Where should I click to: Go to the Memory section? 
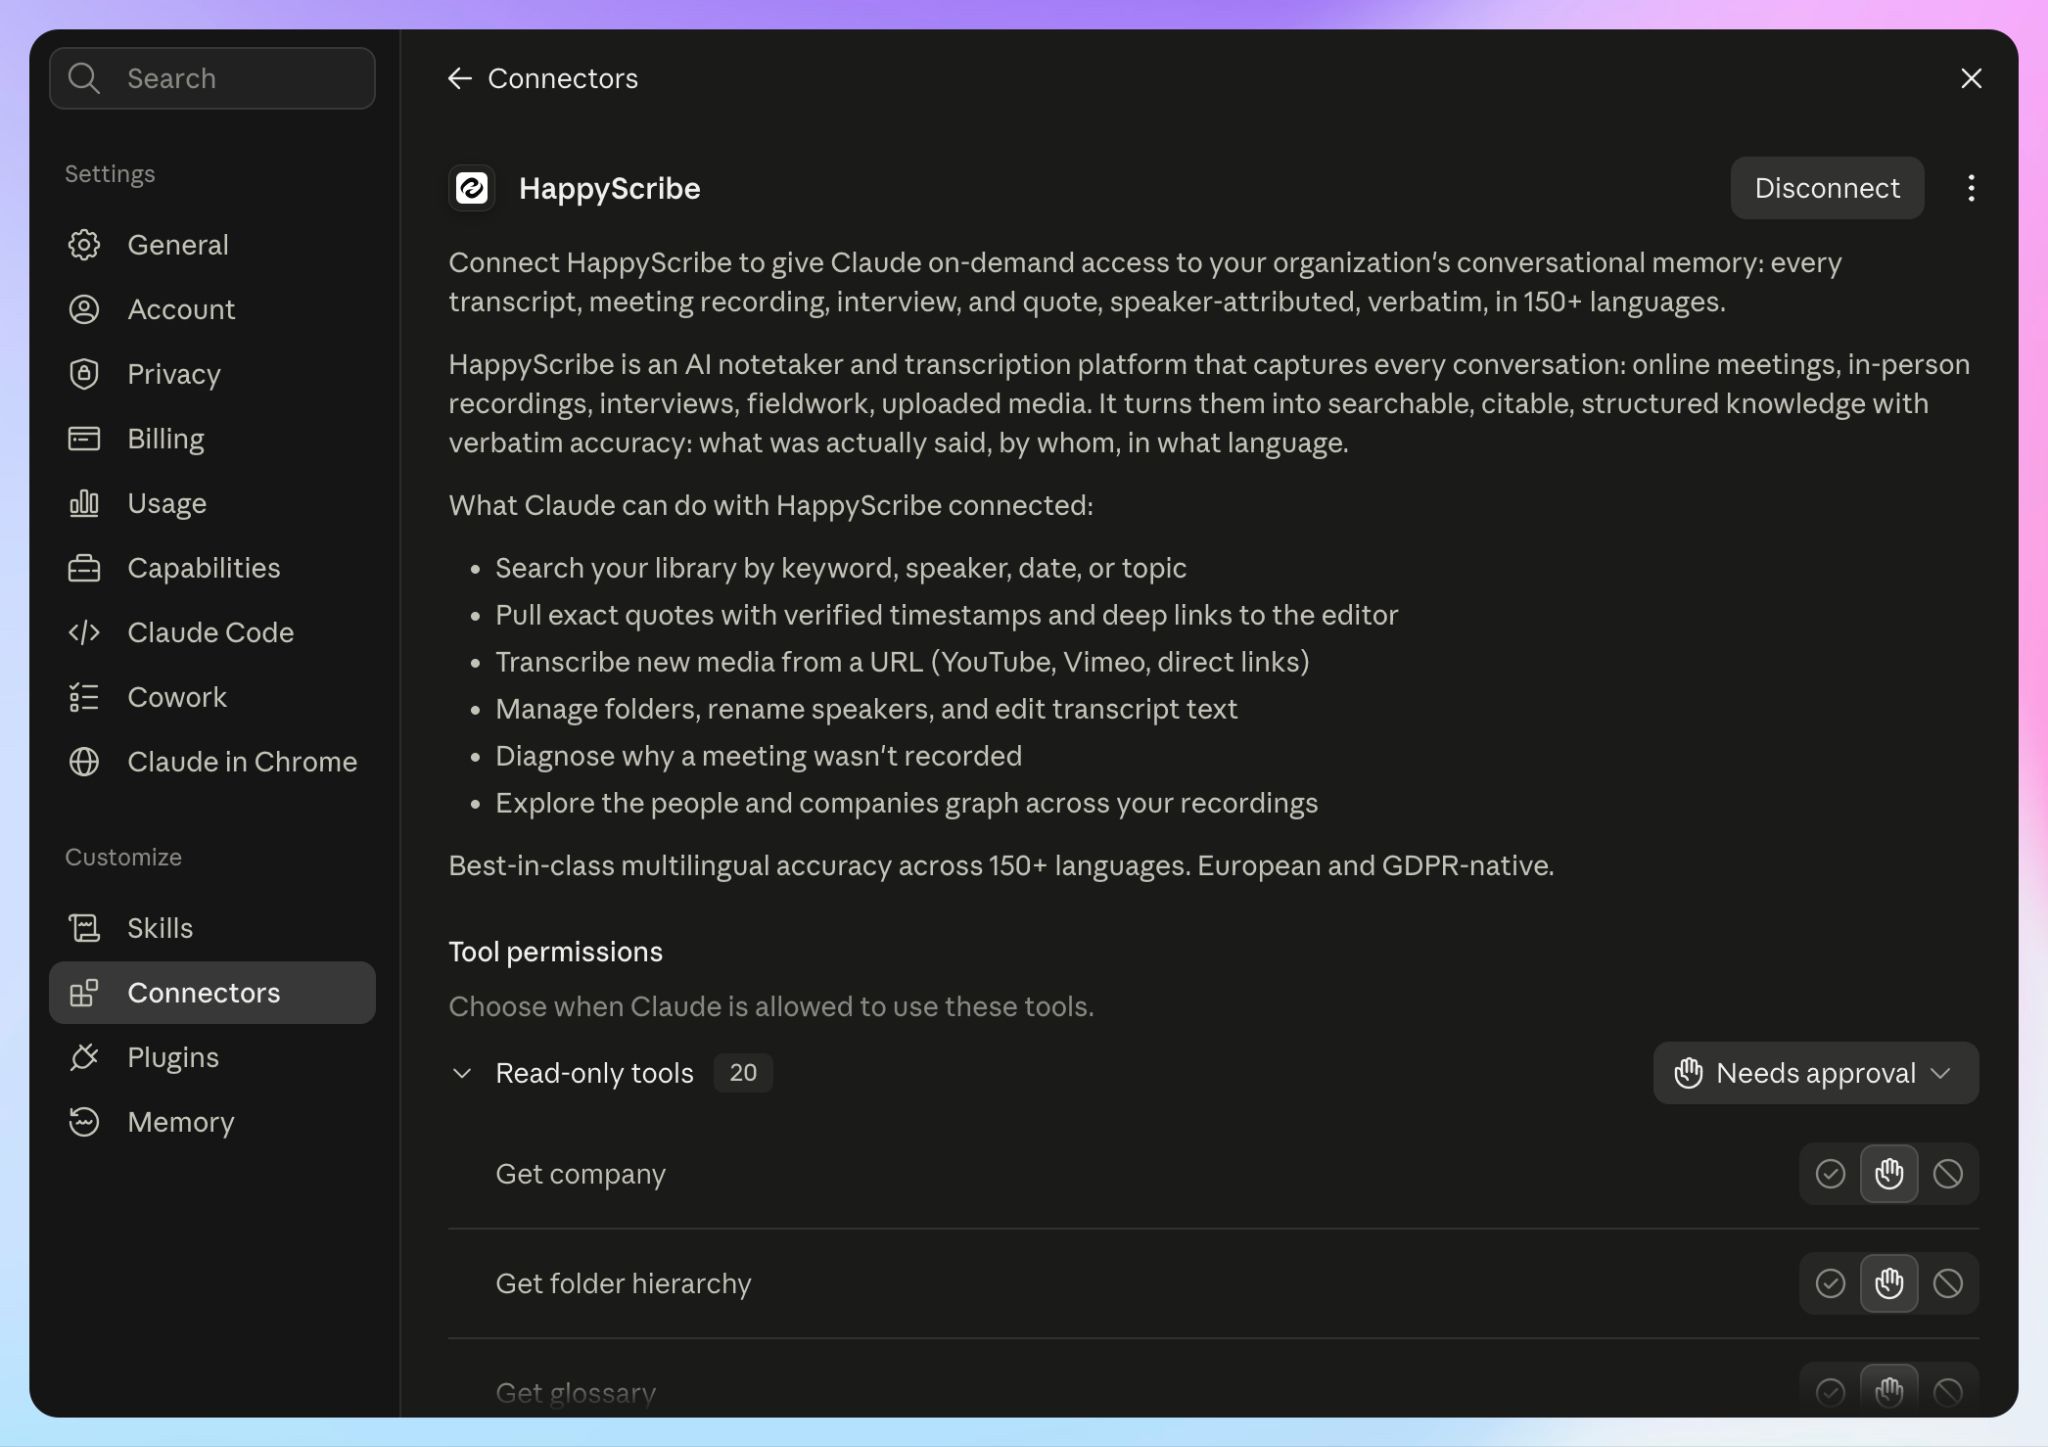(212, 1122)
